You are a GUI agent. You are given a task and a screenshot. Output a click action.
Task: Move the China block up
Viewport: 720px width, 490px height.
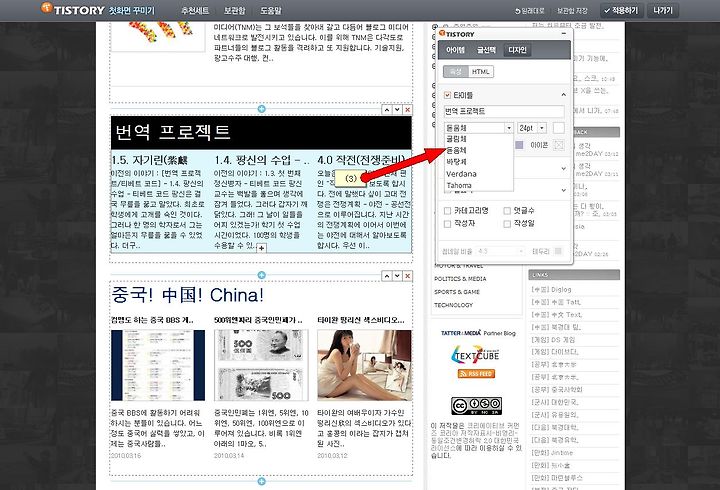pyautogui.click(x=387, y=276)
